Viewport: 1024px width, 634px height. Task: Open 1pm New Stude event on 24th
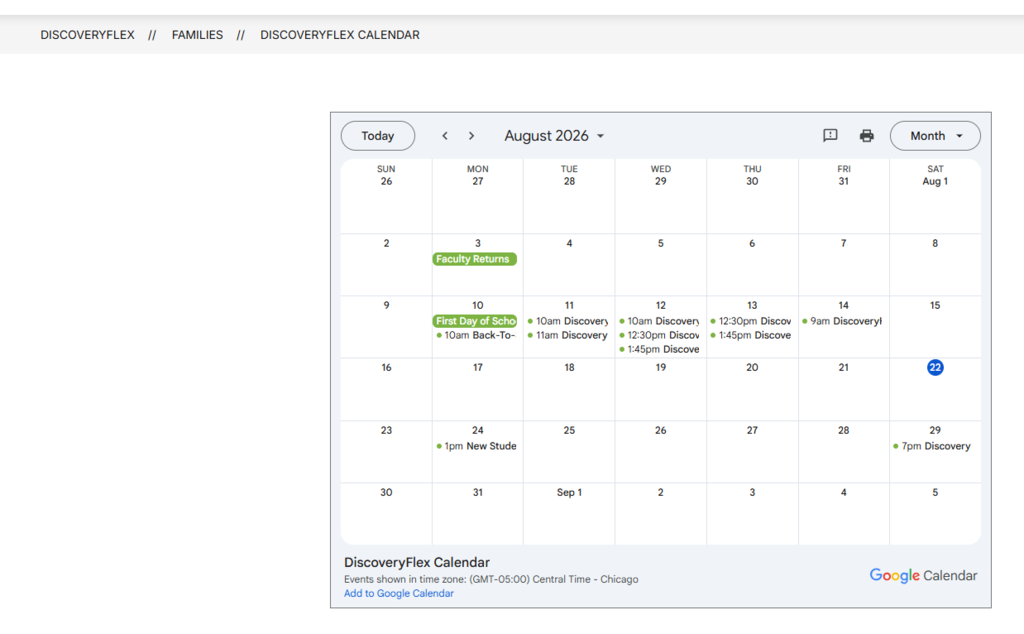coord(477,446)
